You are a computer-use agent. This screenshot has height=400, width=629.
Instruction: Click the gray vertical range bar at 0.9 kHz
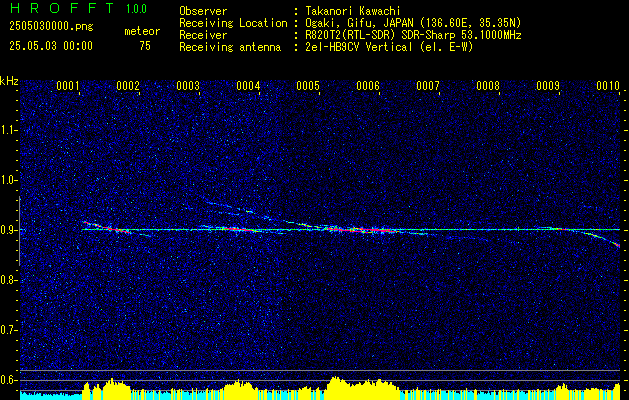(19, 231)
